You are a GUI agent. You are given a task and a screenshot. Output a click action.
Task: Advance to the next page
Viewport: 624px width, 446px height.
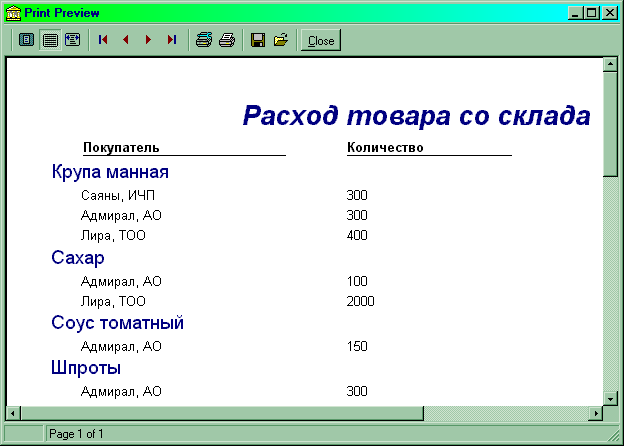[148, 40]
